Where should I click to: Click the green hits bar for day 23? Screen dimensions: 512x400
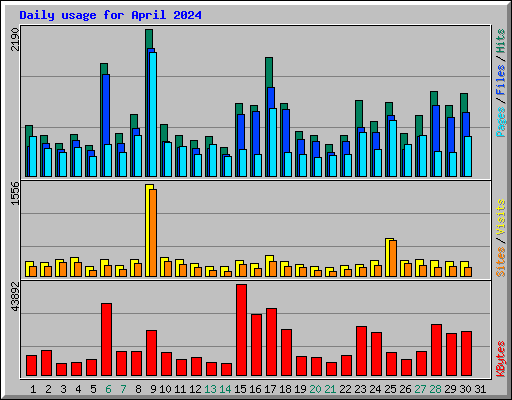point(359,113)
